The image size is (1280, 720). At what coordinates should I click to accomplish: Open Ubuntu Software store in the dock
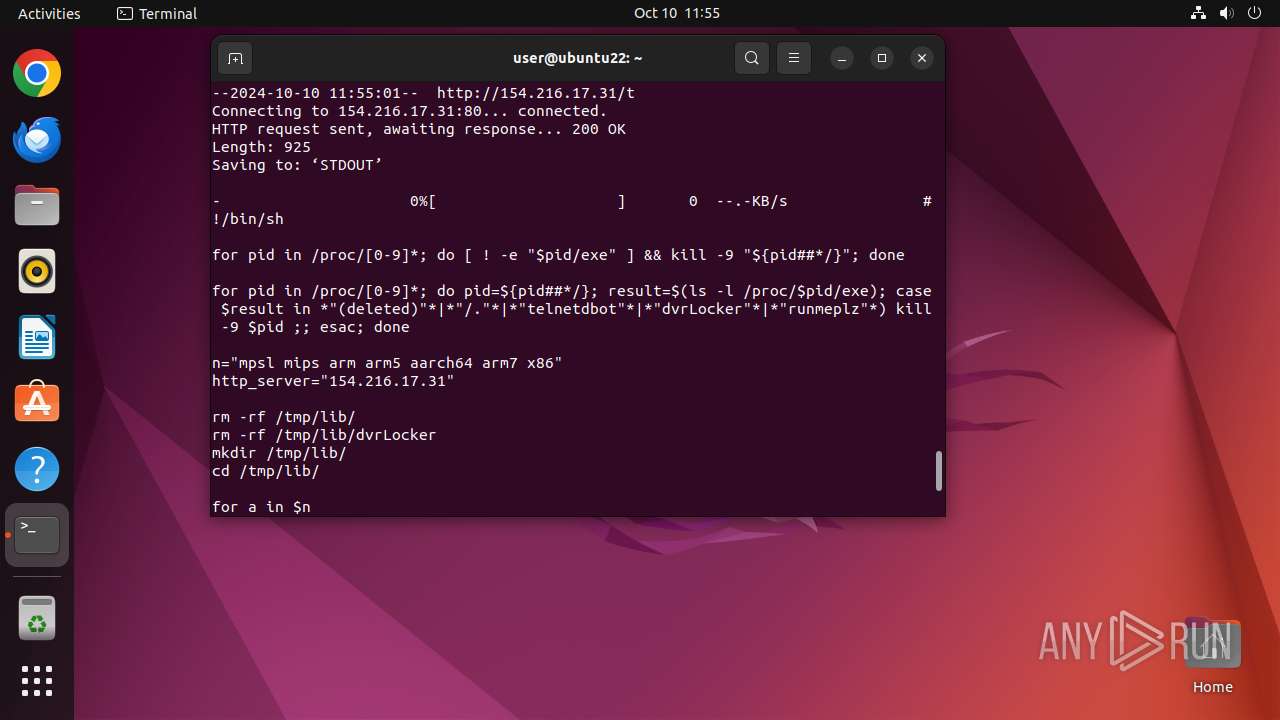click(x=37, y=403)
